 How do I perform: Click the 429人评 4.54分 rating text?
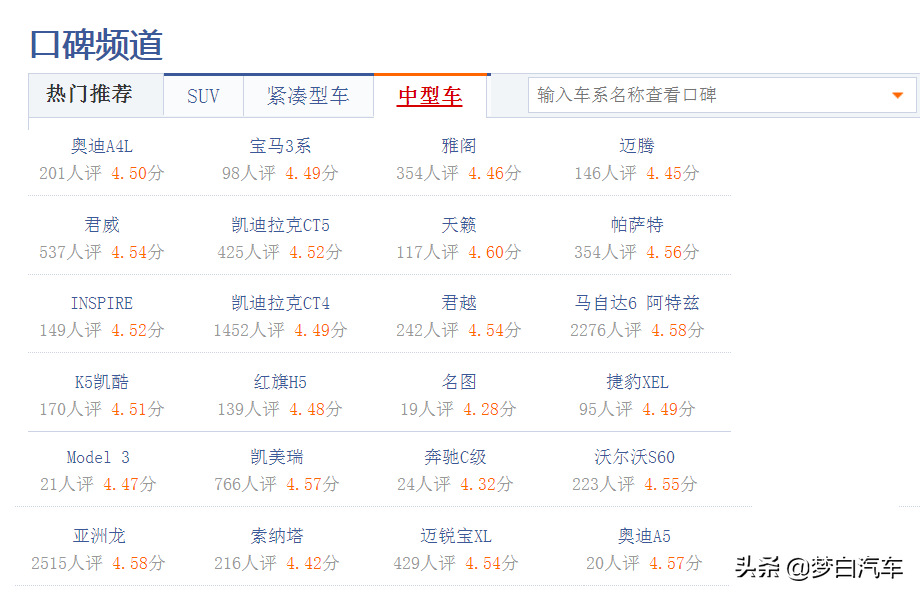click(455, 563)
